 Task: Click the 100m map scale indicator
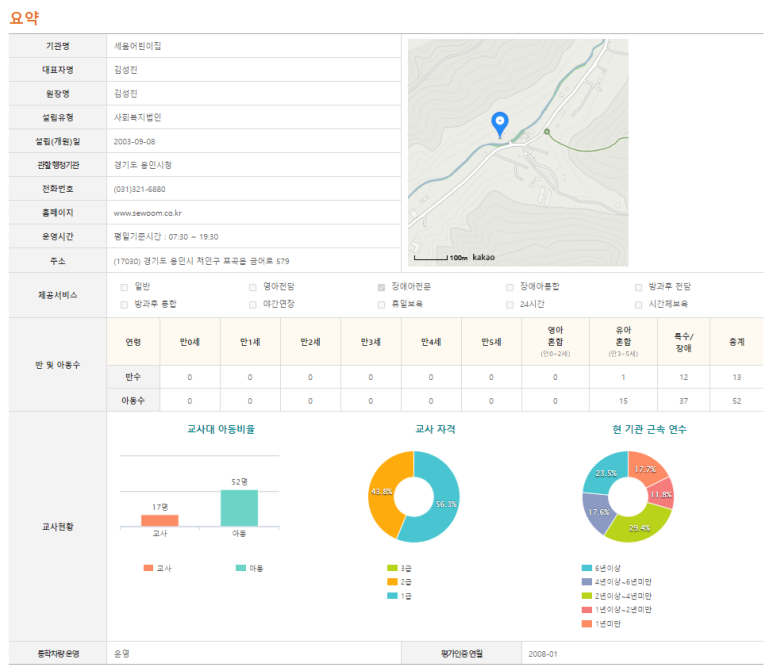tap(440, 257)
